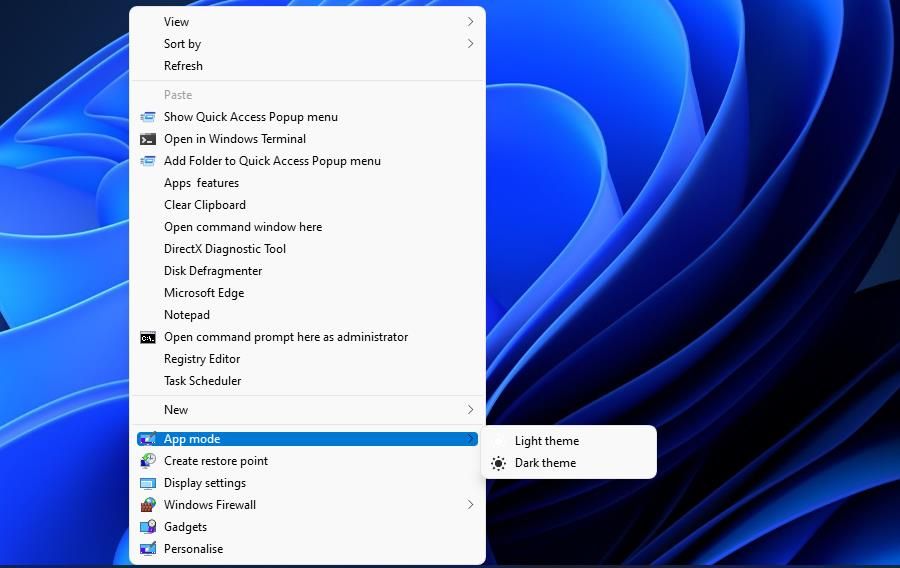The width and height of the screenshot is (900, 568).
Task: Click the command prompt administrator icon
Action: tap(148, 337)
